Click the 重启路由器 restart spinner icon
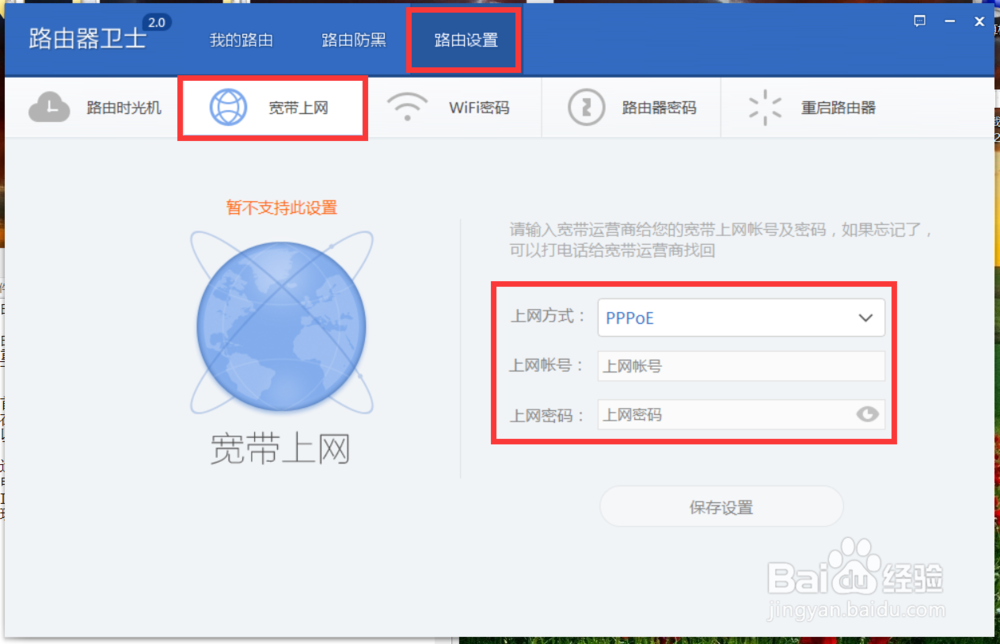The width and height of the screenshot is (1000, 644). point(764,106)
